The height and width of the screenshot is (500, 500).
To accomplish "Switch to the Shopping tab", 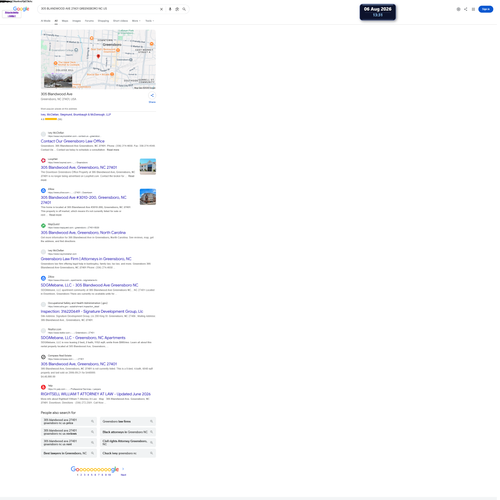I will (103, 21).
